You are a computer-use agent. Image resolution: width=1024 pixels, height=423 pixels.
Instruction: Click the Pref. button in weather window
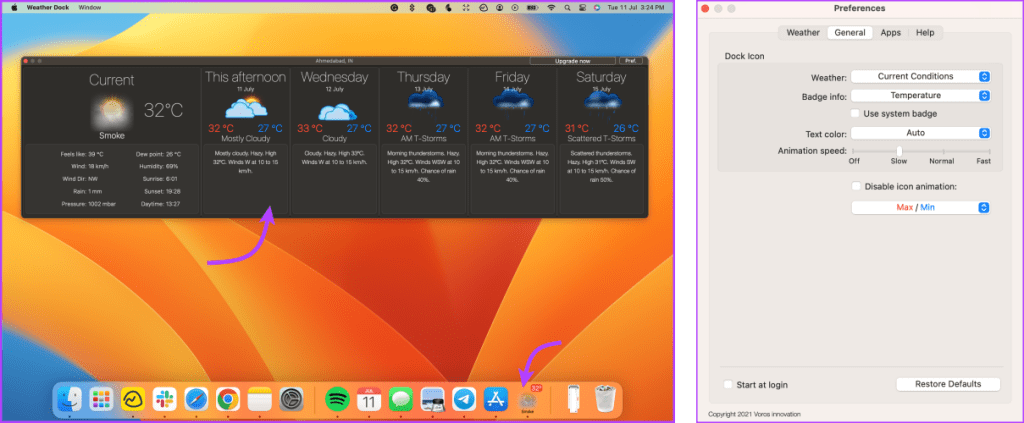click(630, 61)
